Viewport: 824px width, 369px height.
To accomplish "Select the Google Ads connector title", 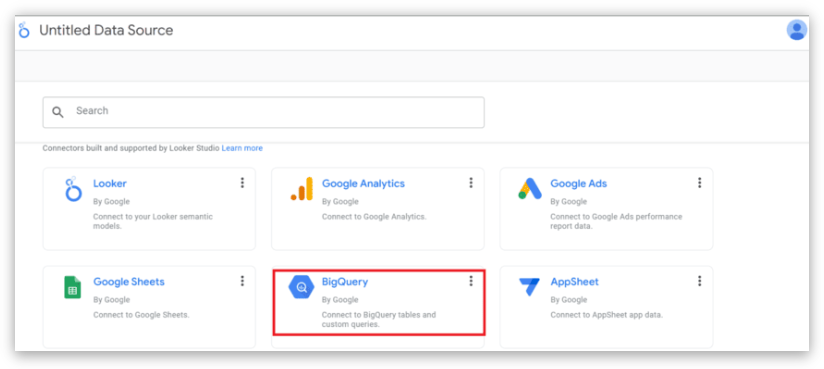I will pyautogui.click(x=579, y=183).
